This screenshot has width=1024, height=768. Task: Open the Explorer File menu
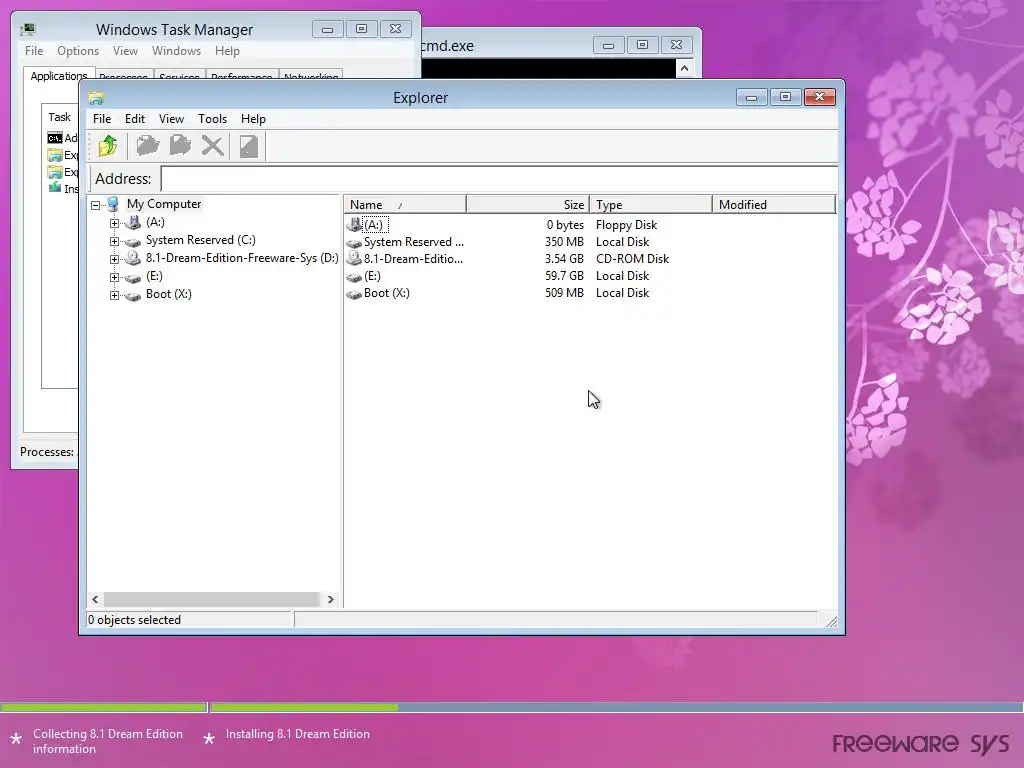[x=102, y=119]
